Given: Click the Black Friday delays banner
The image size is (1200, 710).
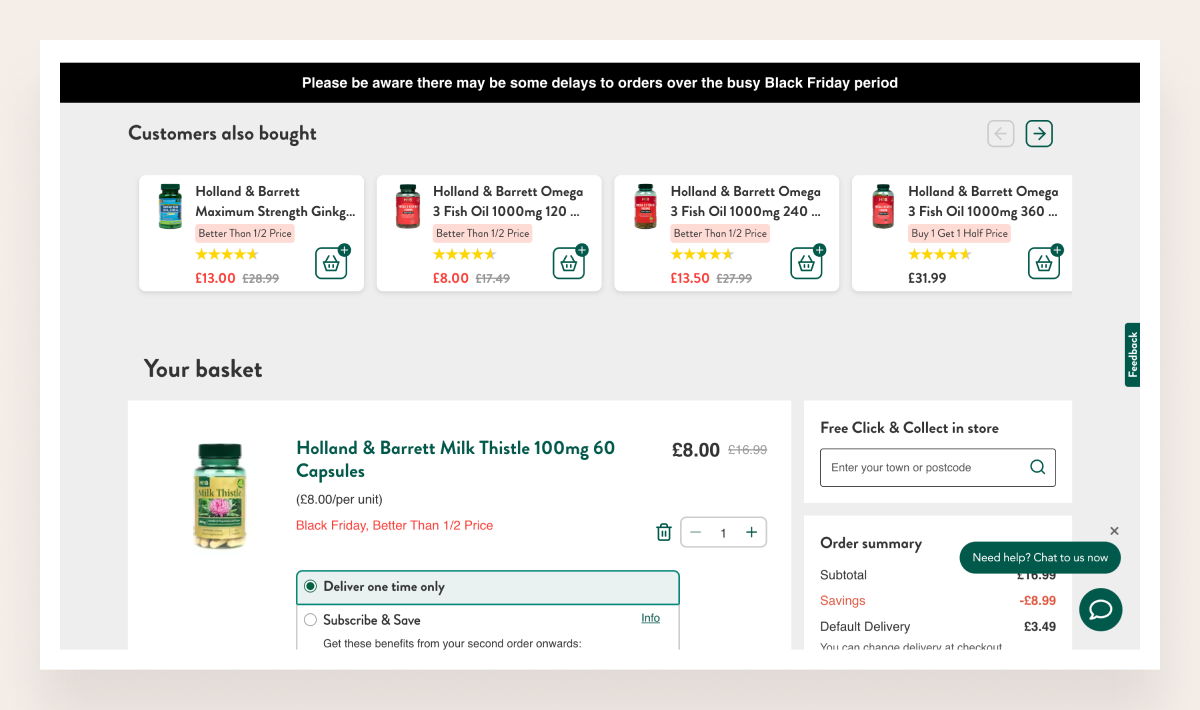Looking at the screenshot, I should (600, 83).
